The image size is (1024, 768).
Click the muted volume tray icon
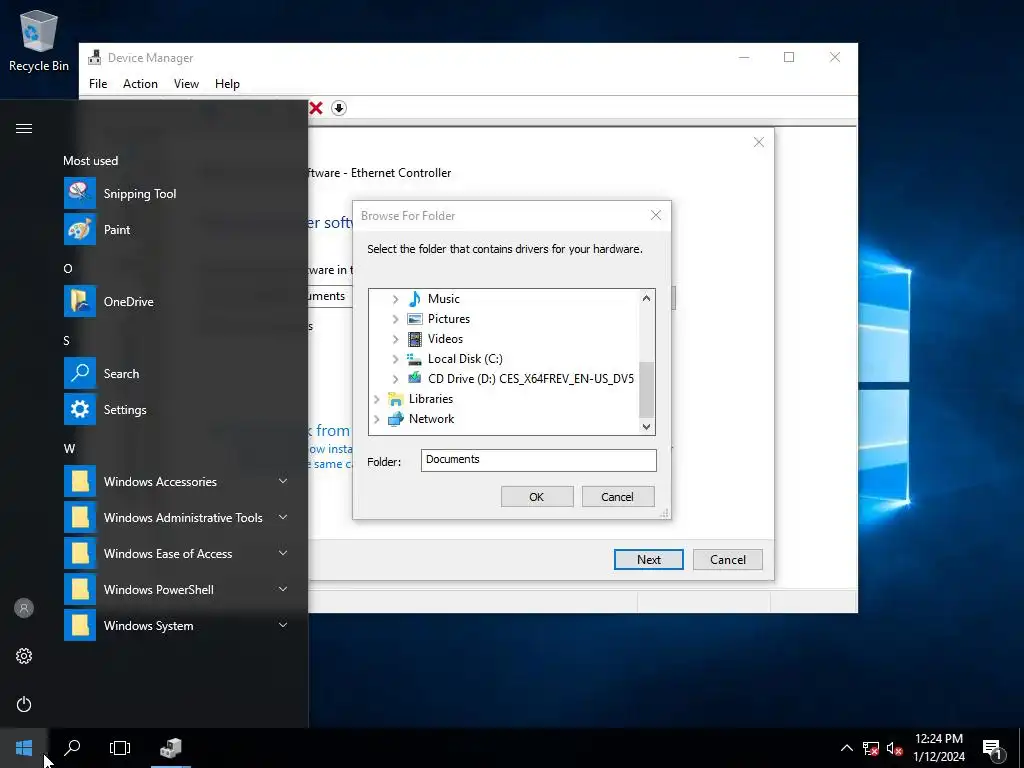pyautogui.click(x=895, y=748)
